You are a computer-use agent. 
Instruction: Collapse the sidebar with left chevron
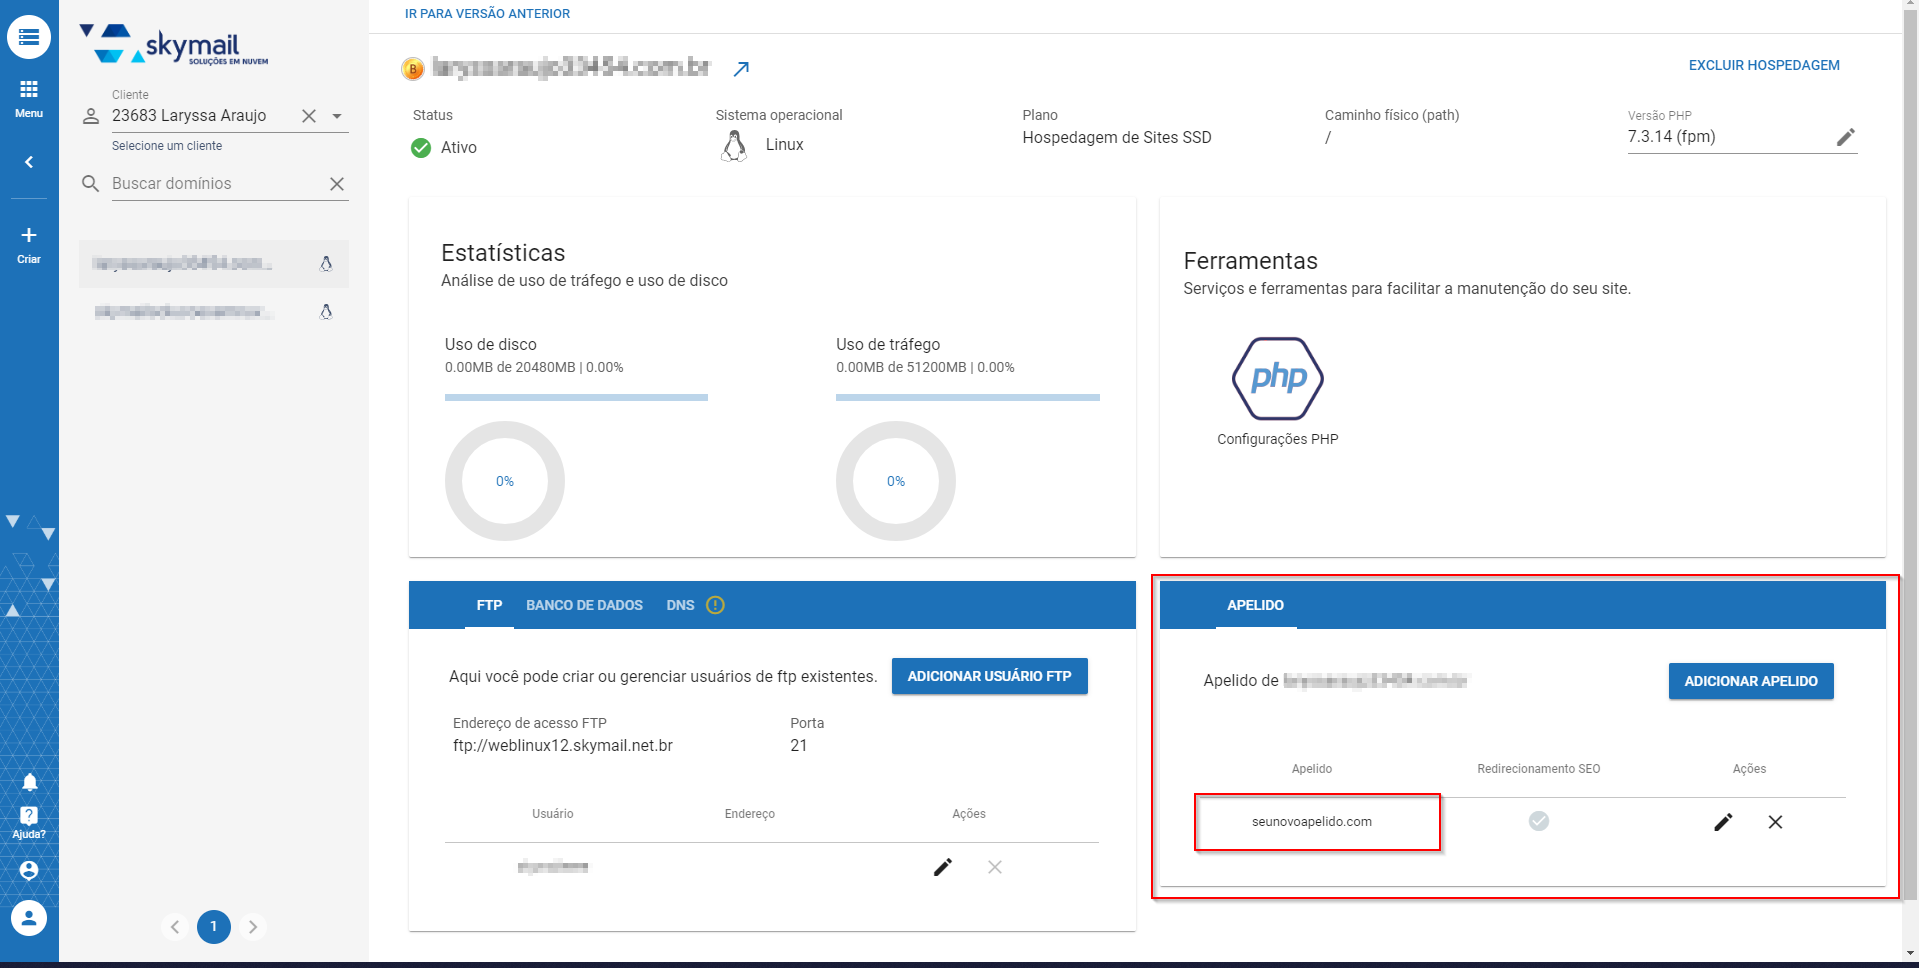[x=29, y=162]
